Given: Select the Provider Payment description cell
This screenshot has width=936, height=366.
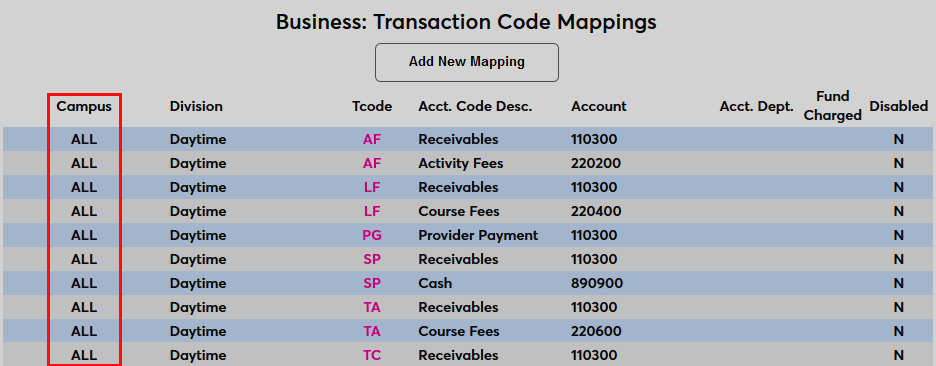Looking at the screenshot, I should (x=478, y=235).
